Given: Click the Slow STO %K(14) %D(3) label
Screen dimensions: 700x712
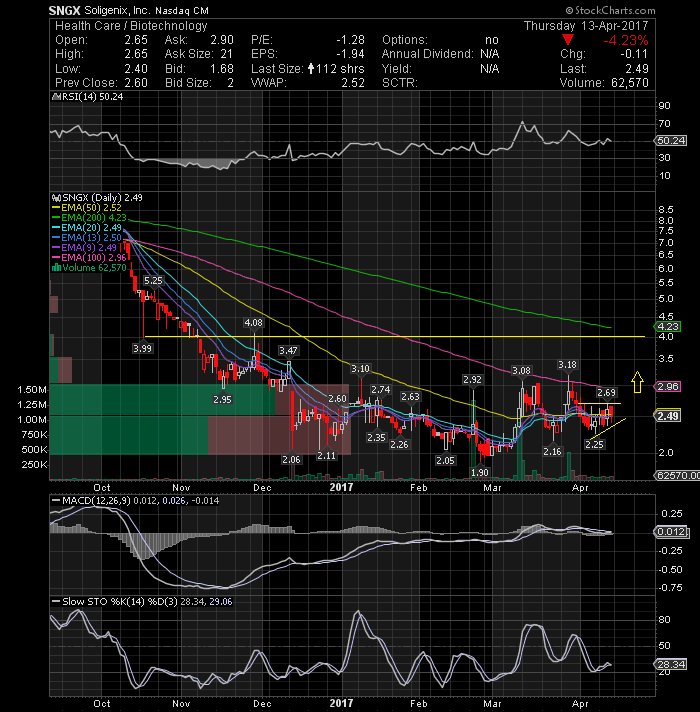Looking at the screenshot, I should [x=142, y=602].
